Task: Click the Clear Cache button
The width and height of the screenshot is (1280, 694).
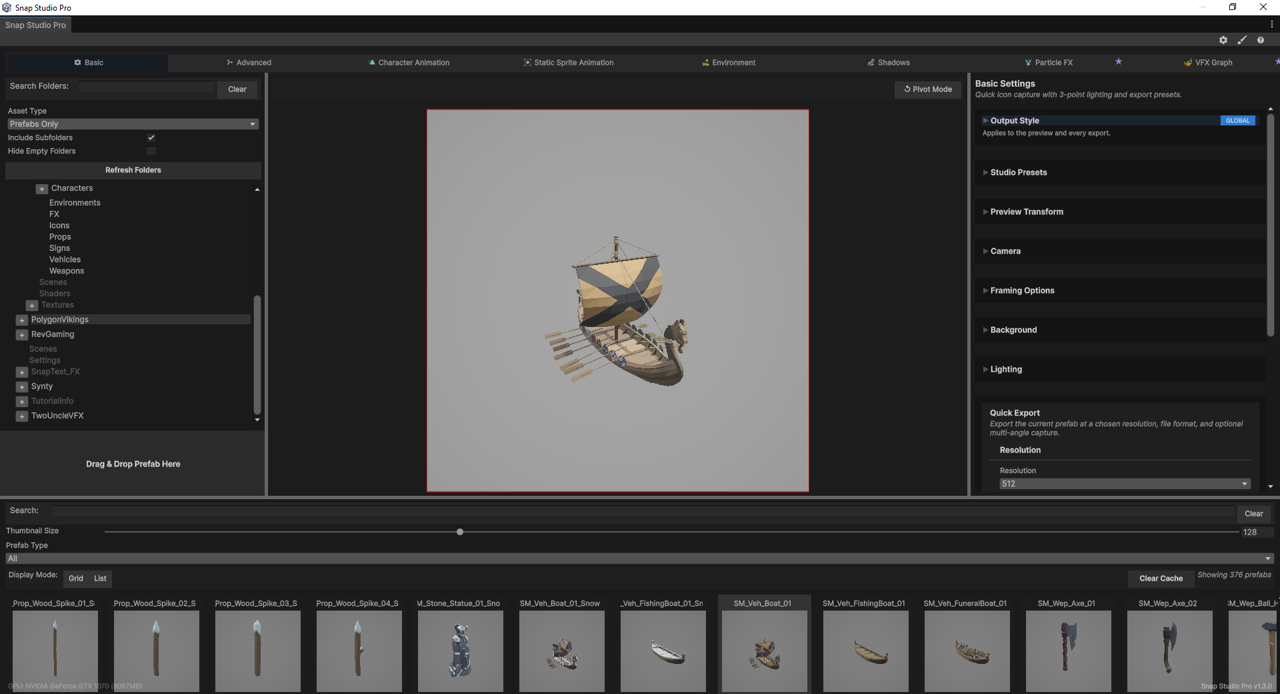Action: (1161, 578)
